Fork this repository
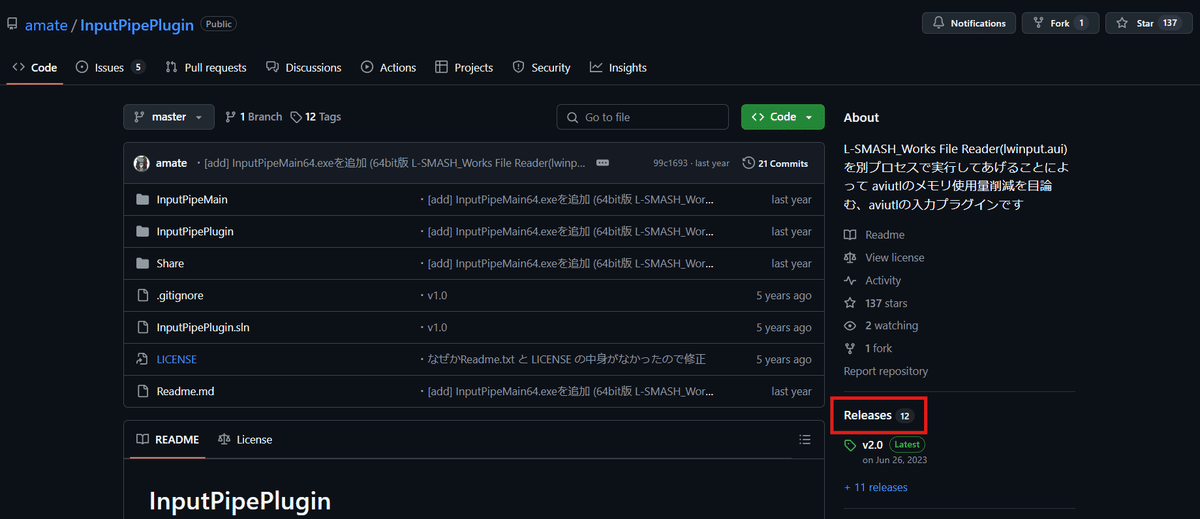Screen dimensions: 1200x519 1060,23
